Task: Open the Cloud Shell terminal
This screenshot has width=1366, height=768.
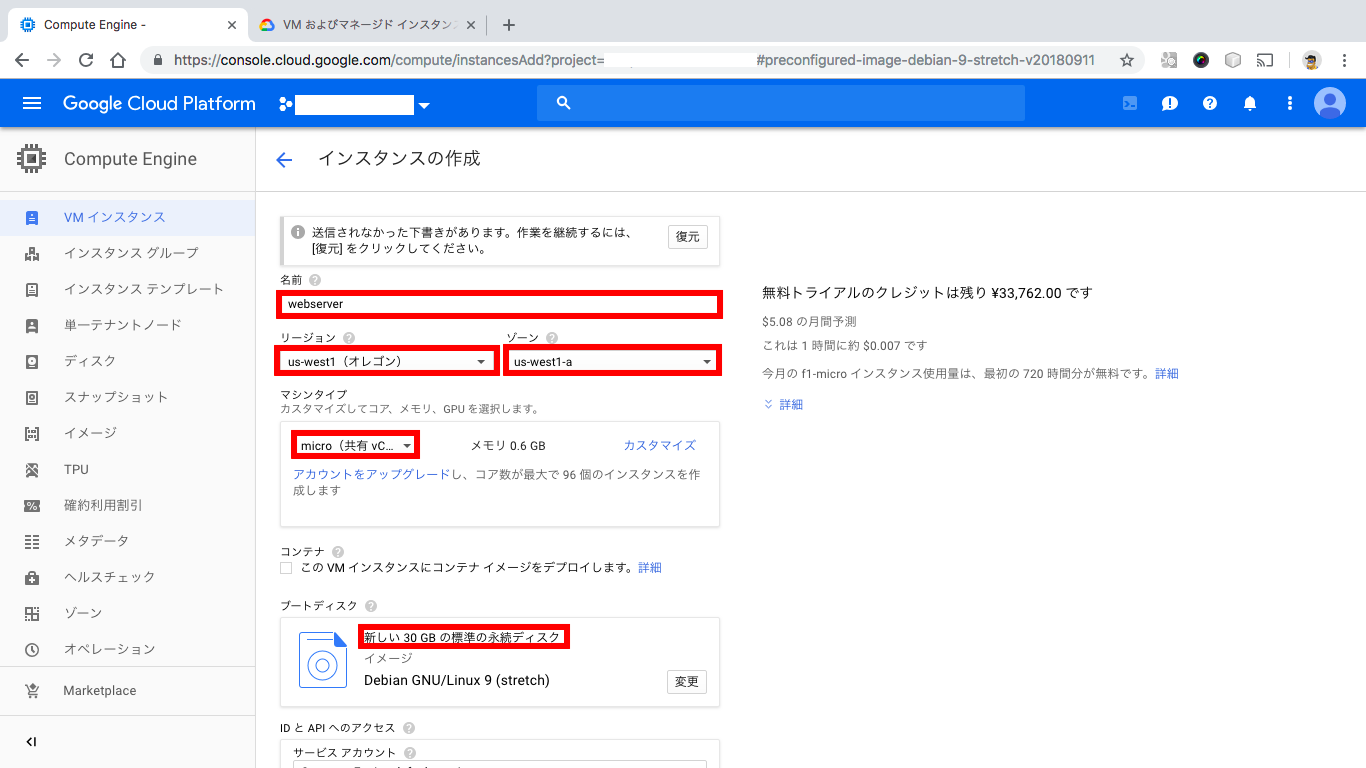Action: point(1129,102)
